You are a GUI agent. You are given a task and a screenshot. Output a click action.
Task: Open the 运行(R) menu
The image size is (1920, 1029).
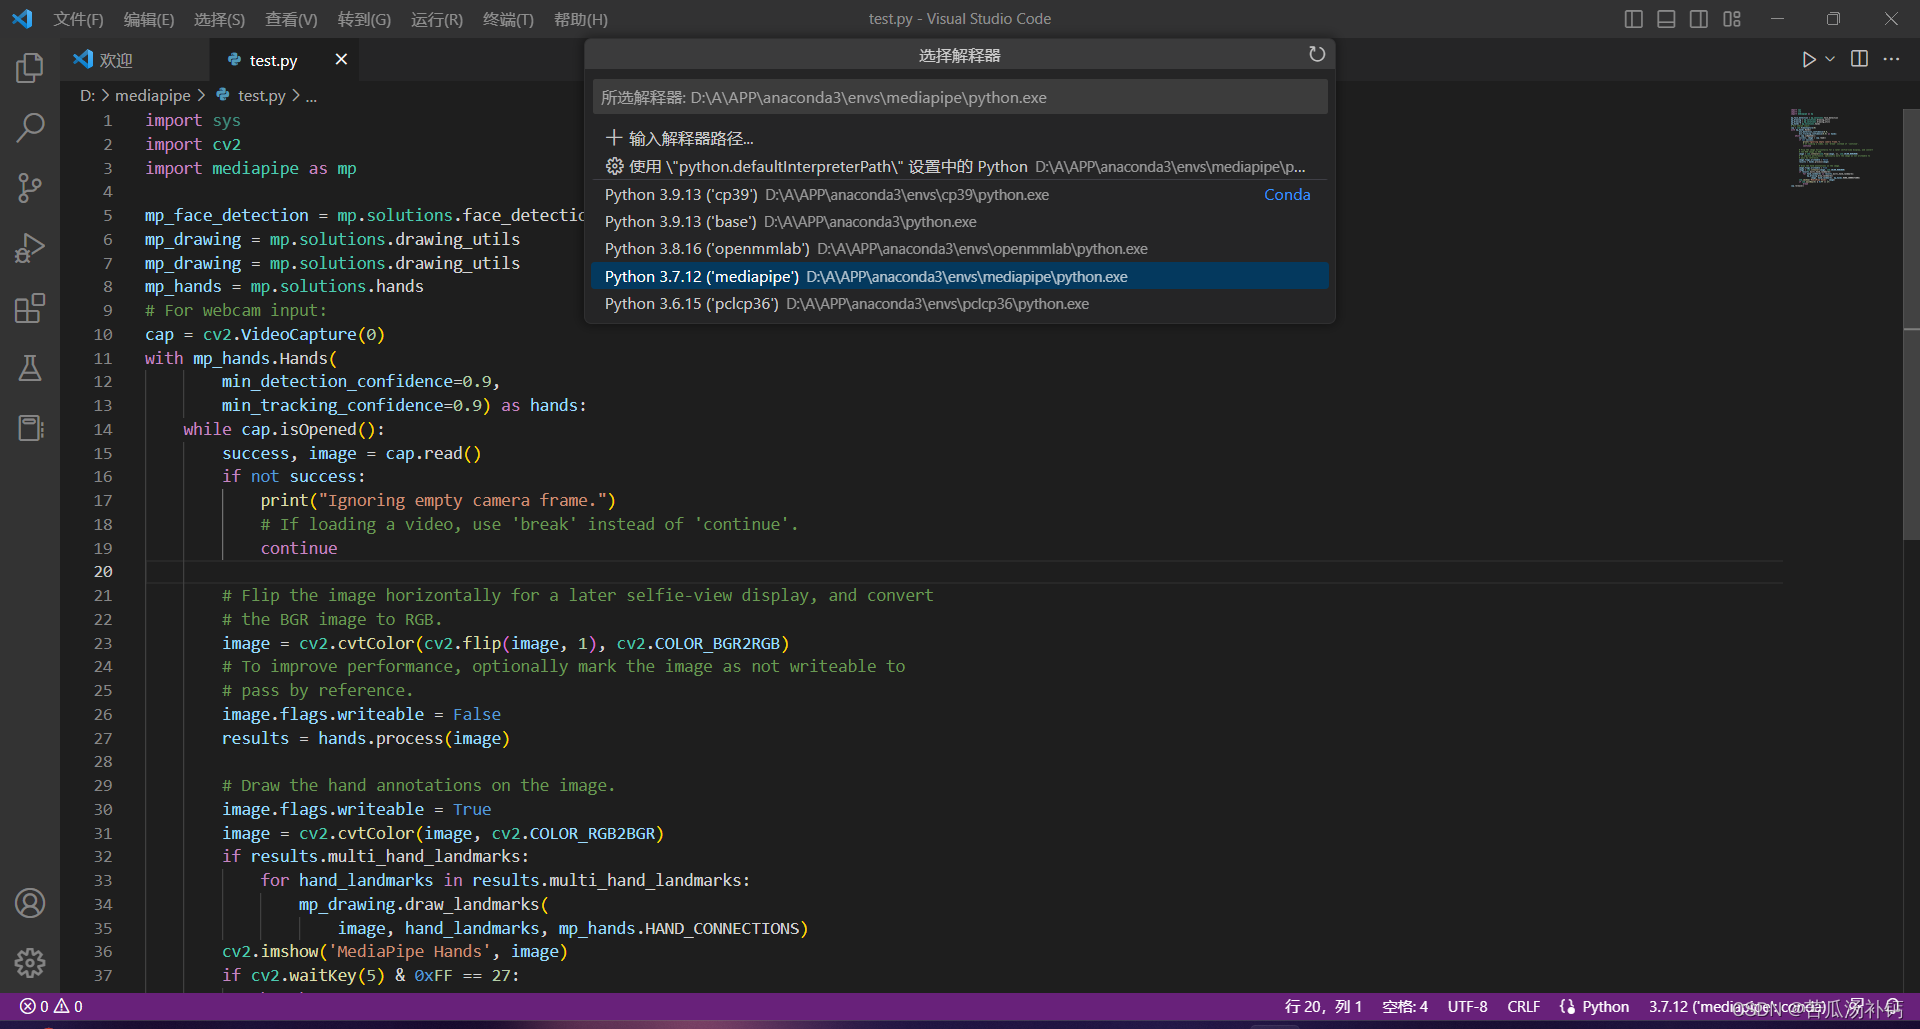click(436, 19)
